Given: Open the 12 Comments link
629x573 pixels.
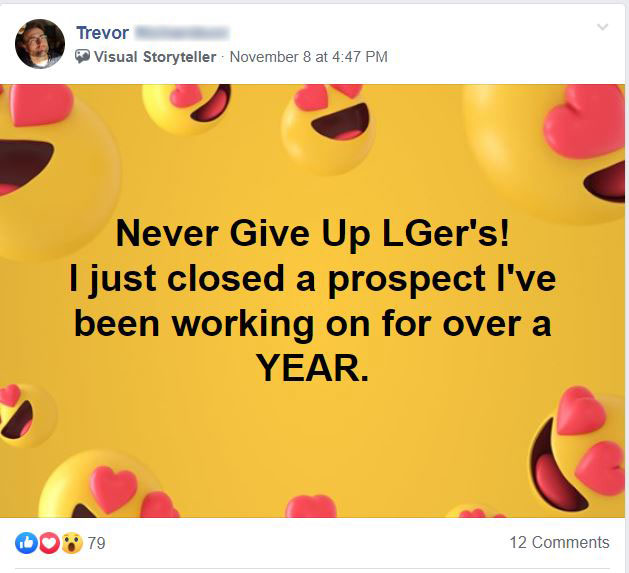Looking at the screenshot, I should pyautogui.click(x=559, y=543).
